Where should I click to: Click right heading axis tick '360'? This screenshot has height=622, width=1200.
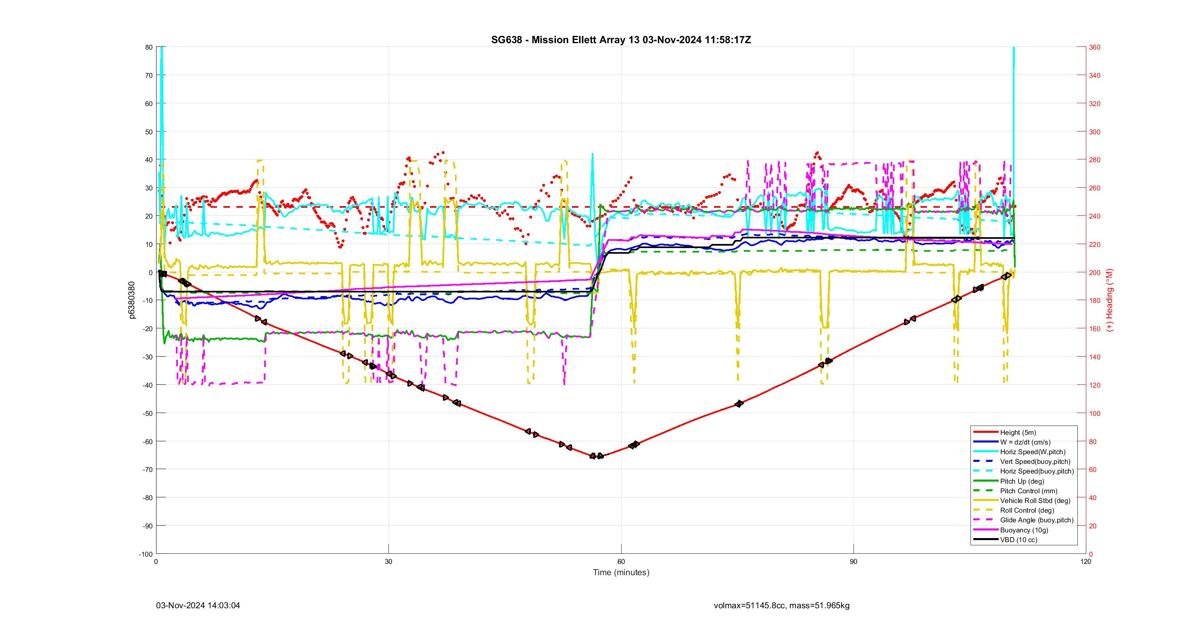click(x=1095, y=47)
